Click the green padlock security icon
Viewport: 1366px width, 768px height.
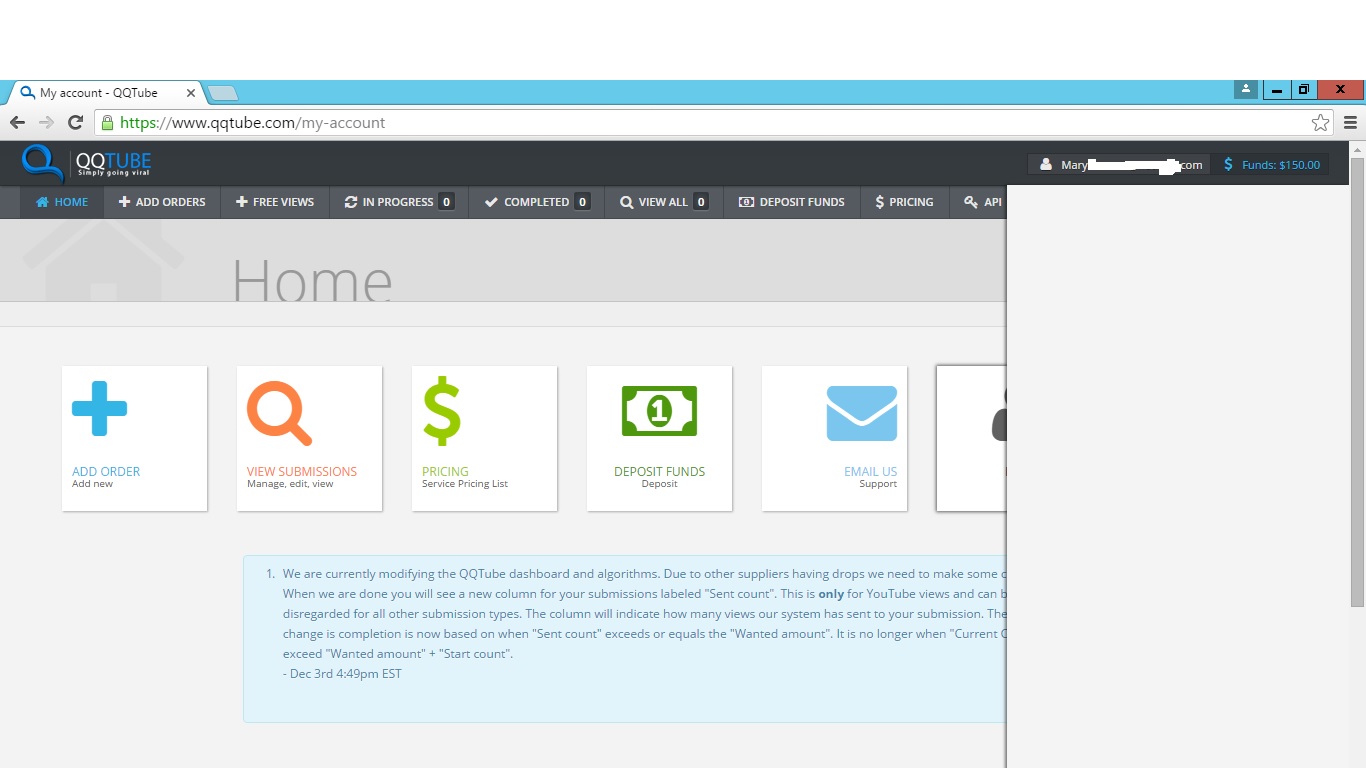107,123
